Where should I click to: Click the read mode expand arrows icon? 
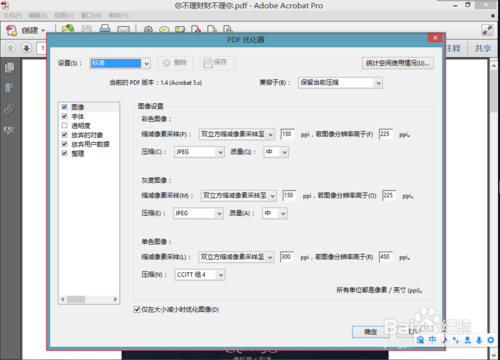pos(487,30)
